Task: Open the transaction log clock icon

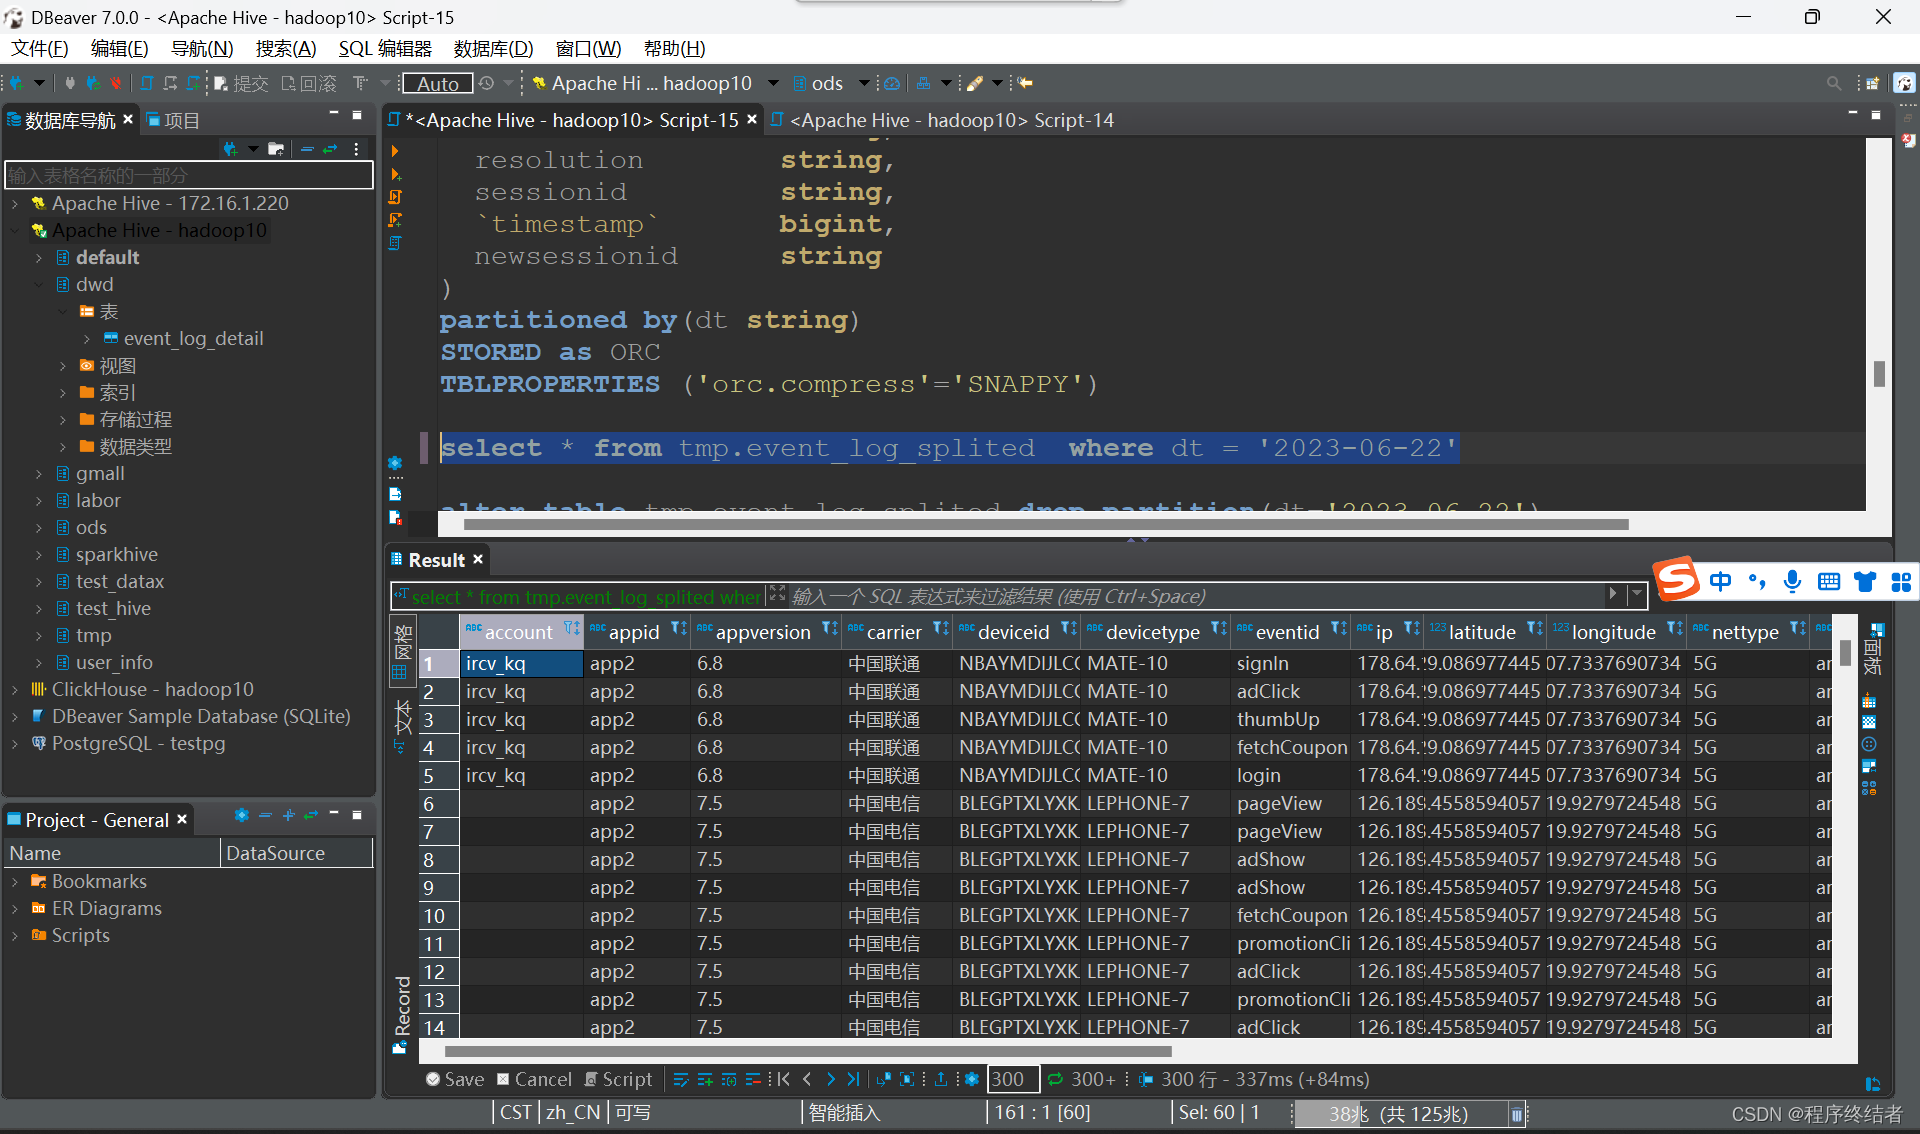Action: tap(487, 84)
